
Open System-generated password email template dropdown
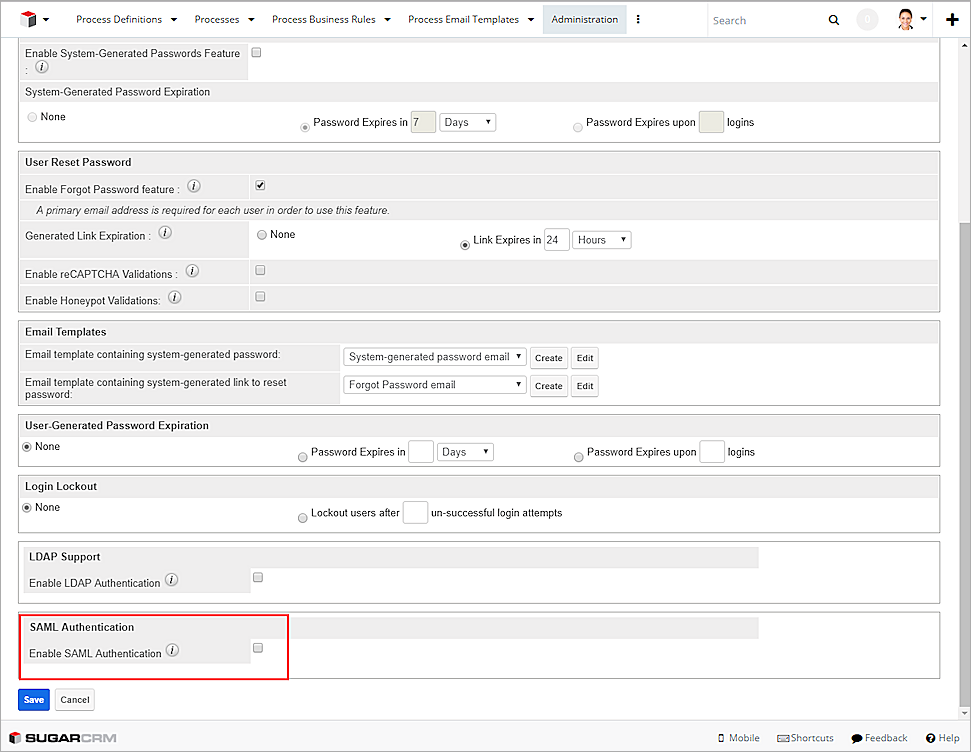click(x=435, y=357)
